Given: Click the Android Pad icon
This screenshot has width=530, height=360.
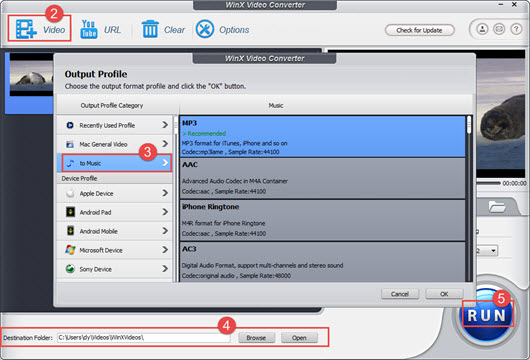Looking at the screenshot, I should (70, 212).
